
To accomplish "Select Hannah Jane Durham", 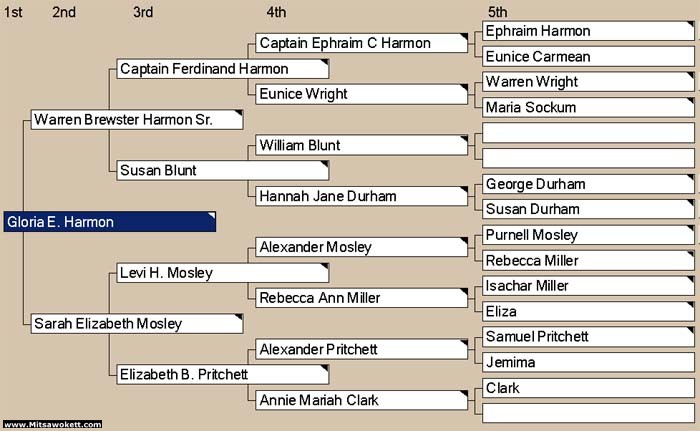I will [362, 196].
